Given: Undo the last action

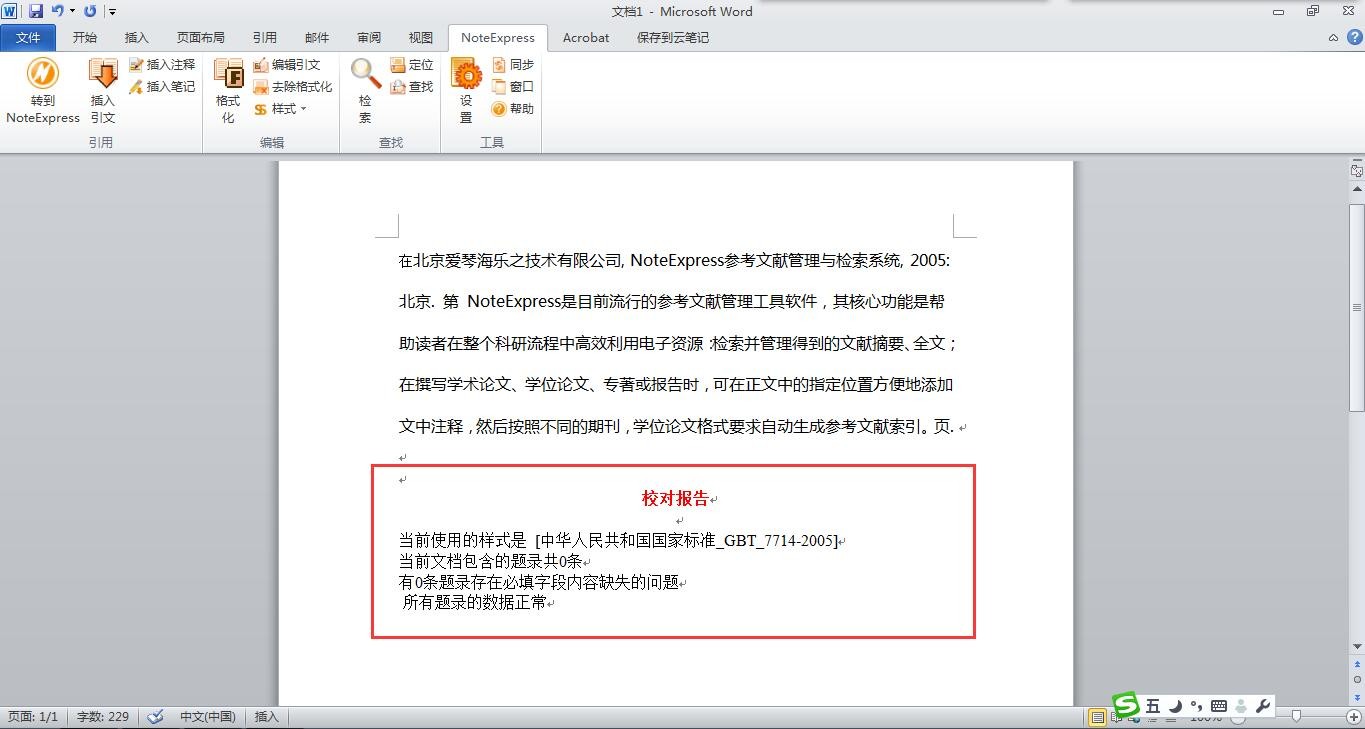Looking at the screenshot, I should click(x=57, y=11).
